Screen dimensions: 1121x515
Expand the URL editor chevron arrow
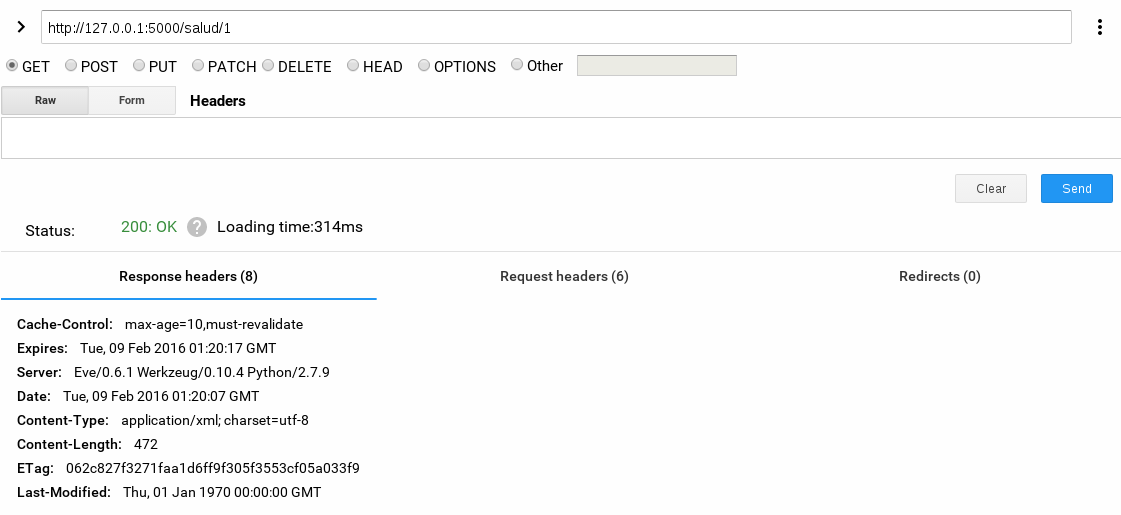coord(21,26)
